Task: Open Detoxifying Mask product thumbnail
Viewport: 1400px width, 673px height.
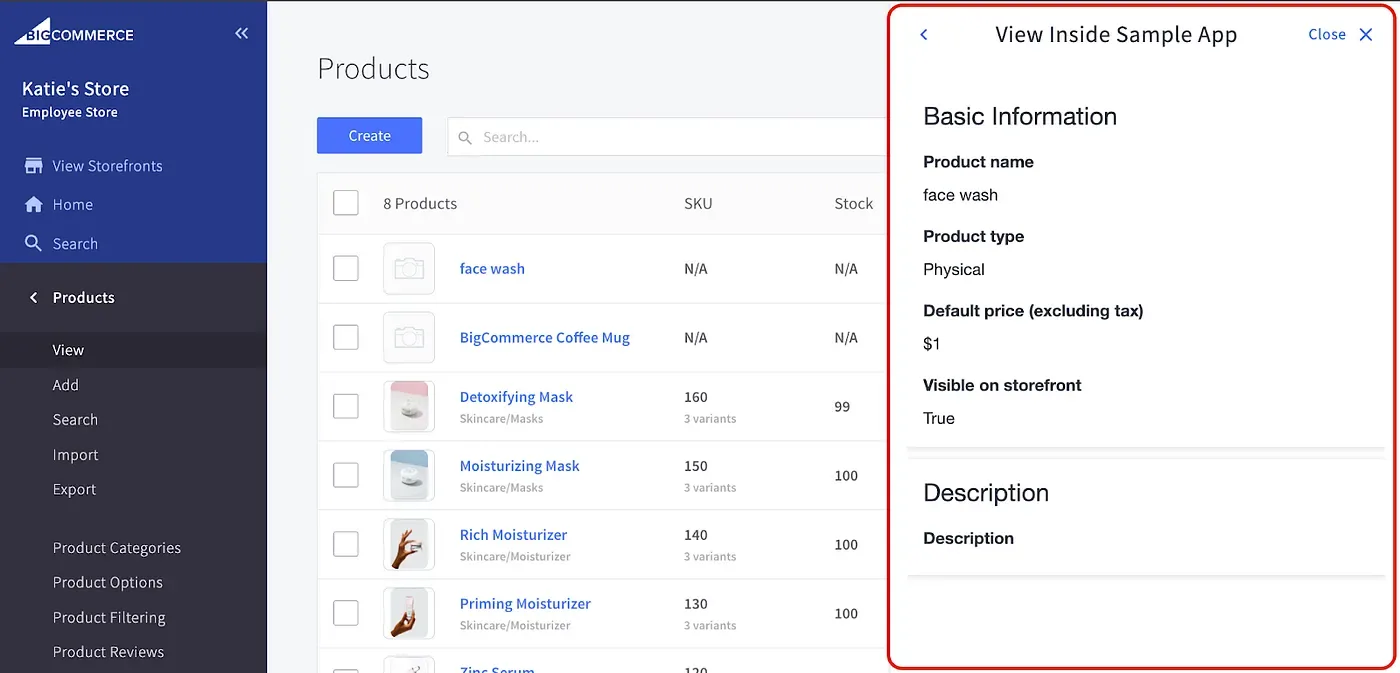Action: click(x=409, y=406)
